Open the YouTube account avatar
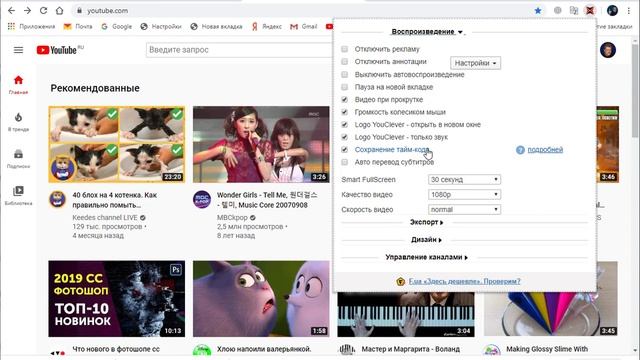This screenshot has height=360, width=640. 608,50
